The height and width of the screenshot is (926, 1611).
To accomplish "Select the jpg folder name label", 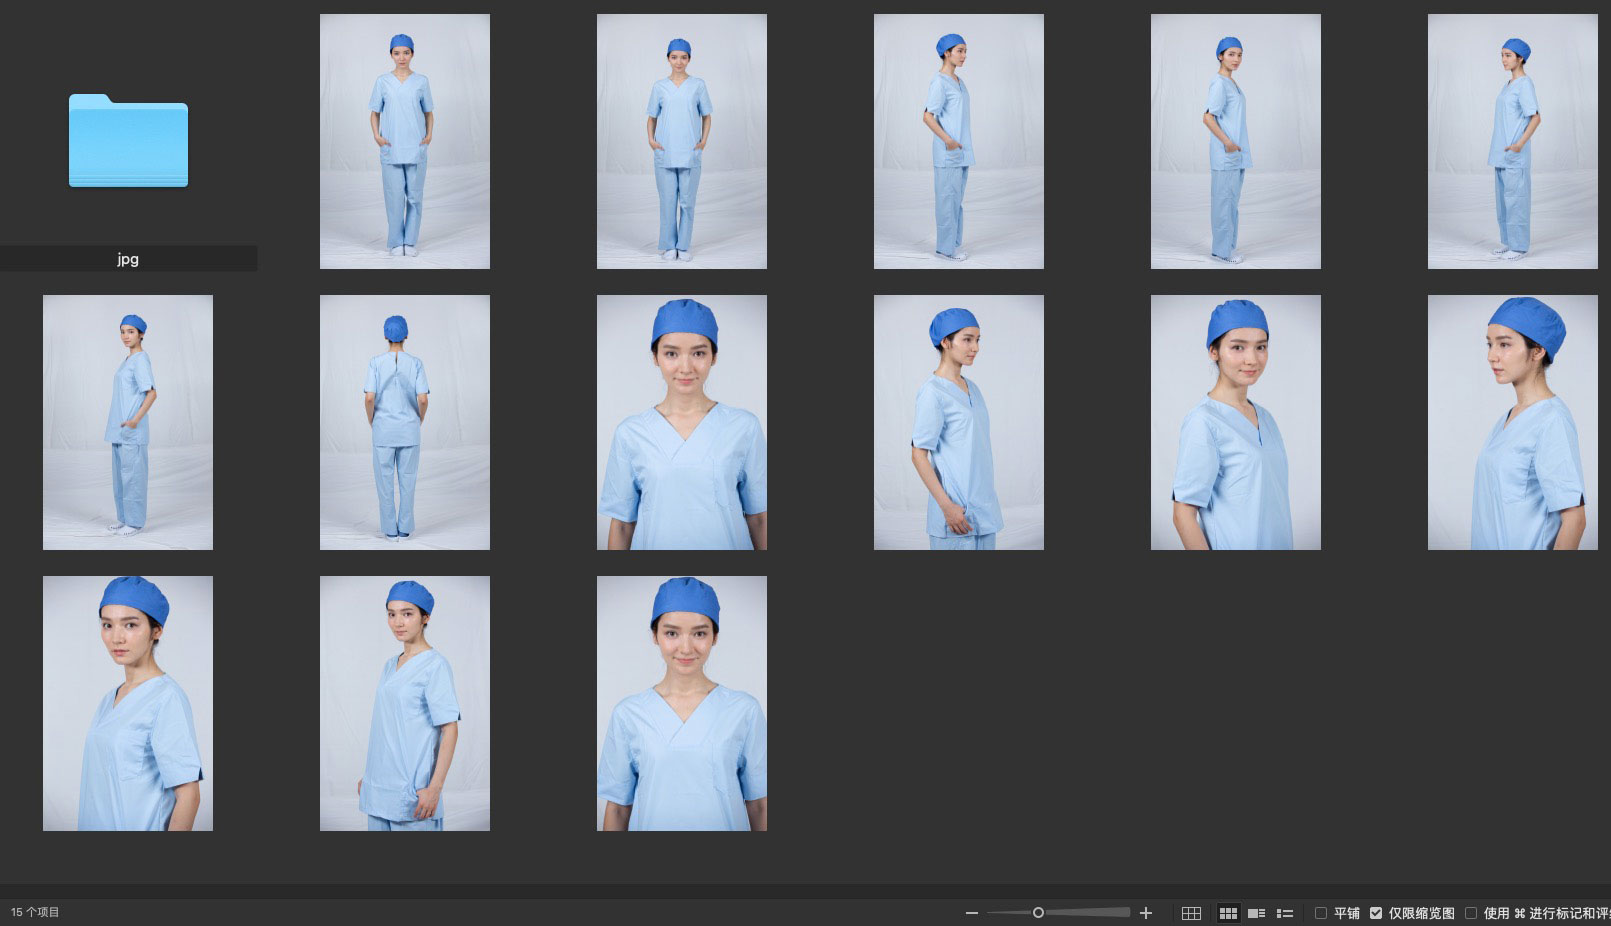I will coord(128,259).
